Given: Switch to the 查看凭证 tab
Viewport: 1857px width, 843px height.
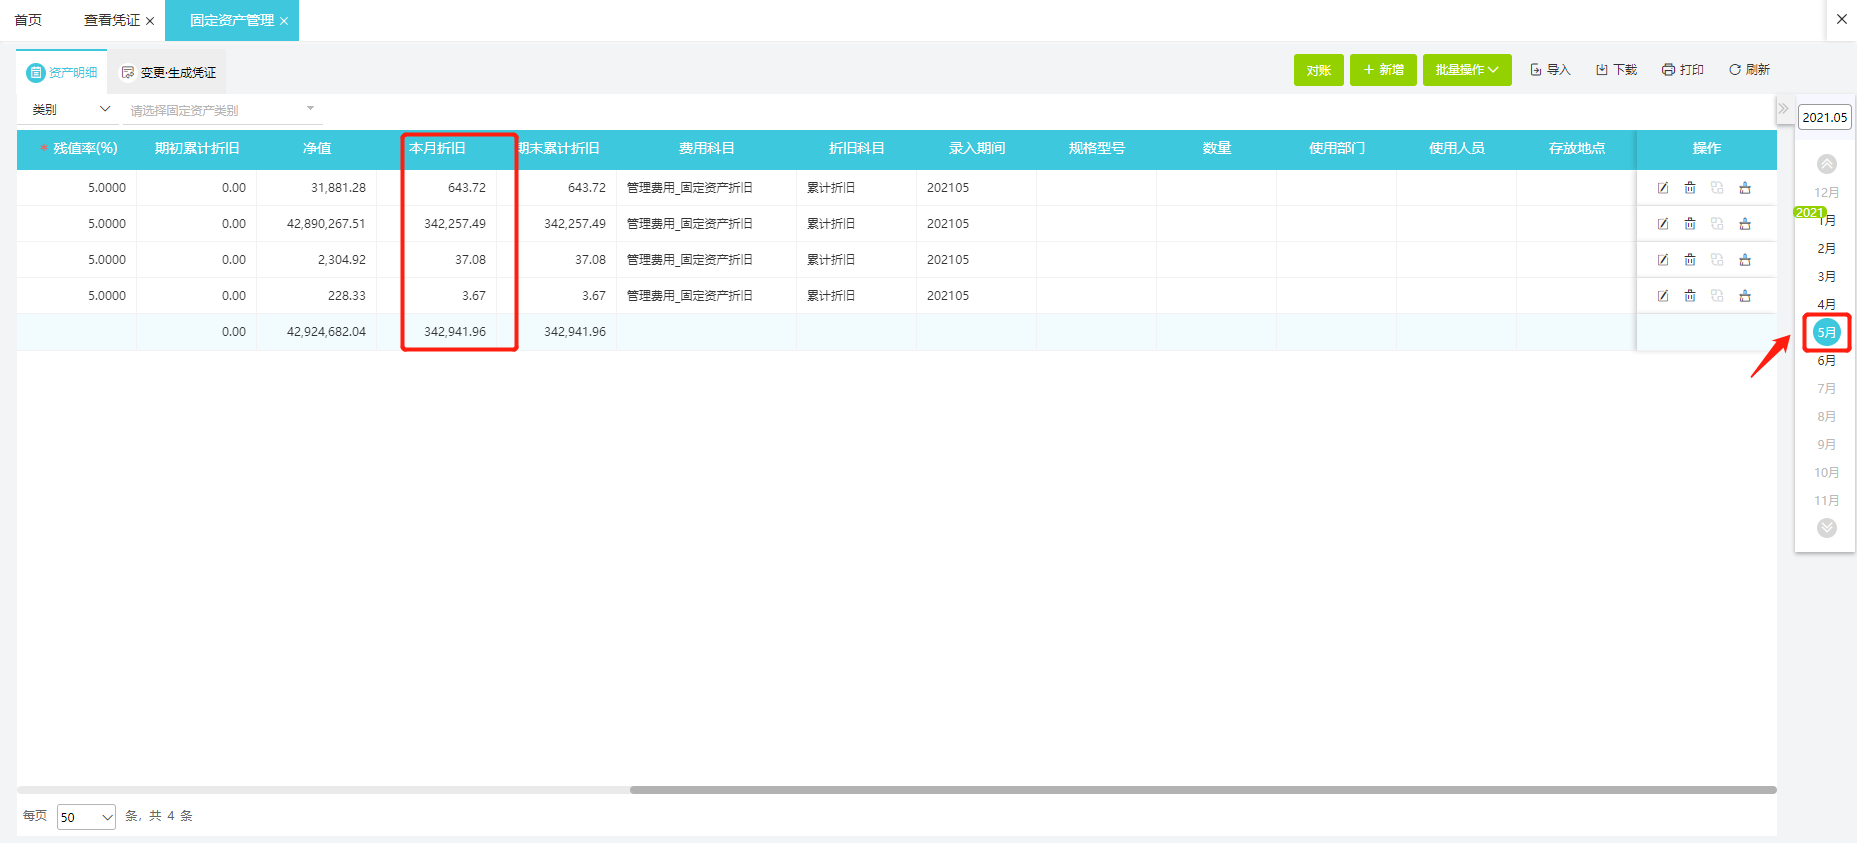Looking at the screenshot, I should [112, 20].
